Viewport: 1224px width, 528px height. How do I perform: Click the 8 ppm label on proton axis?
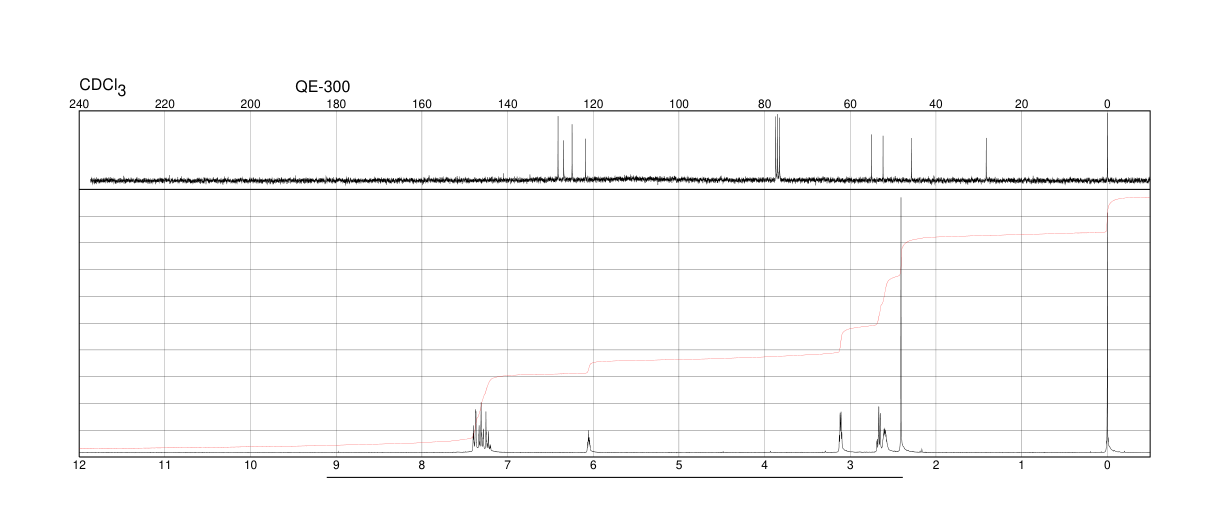(x=422, y=466)
